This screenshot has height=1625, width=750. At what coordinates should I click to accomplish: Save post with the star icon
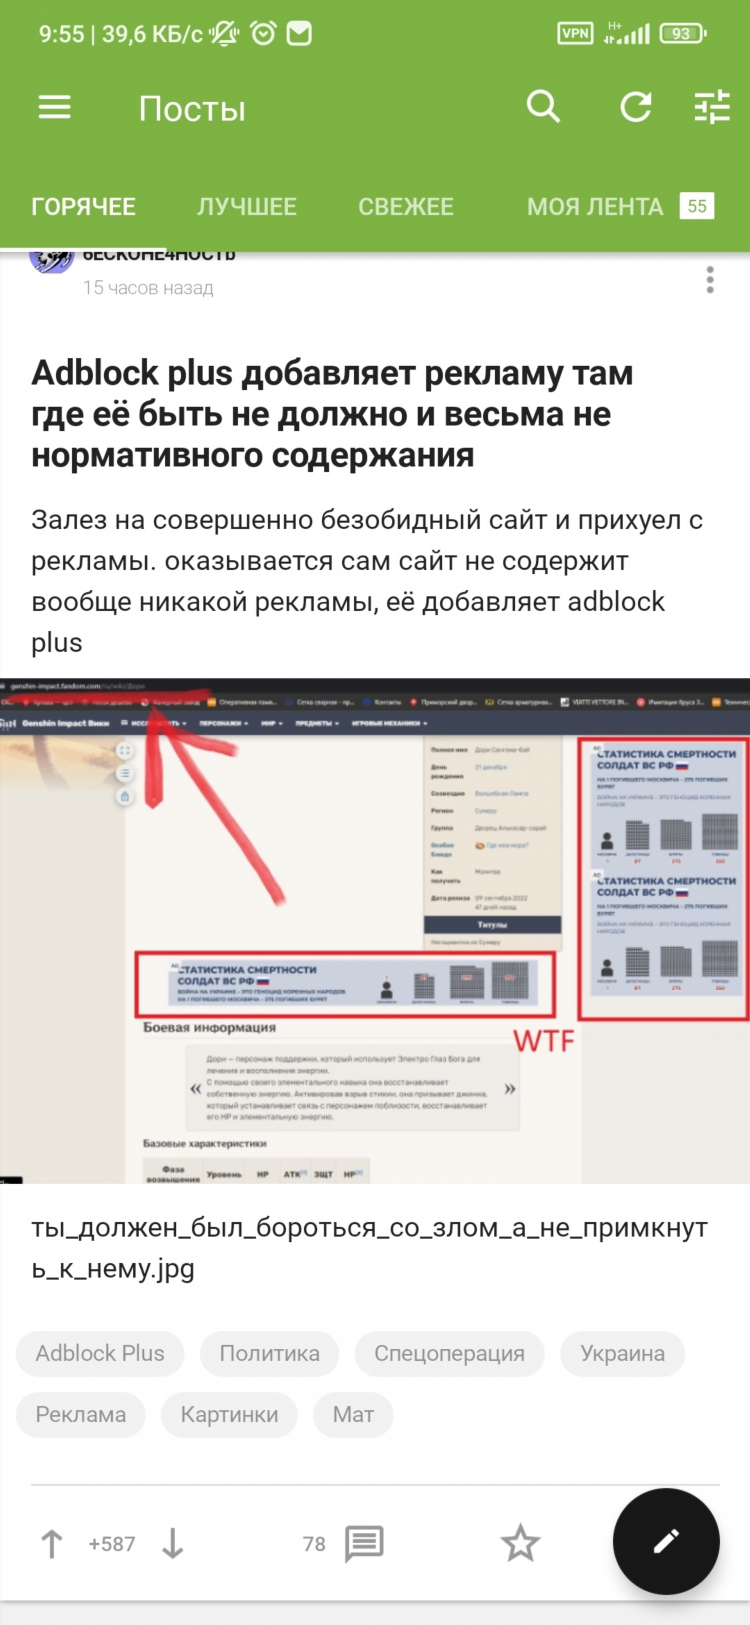tap(520, 1543)
